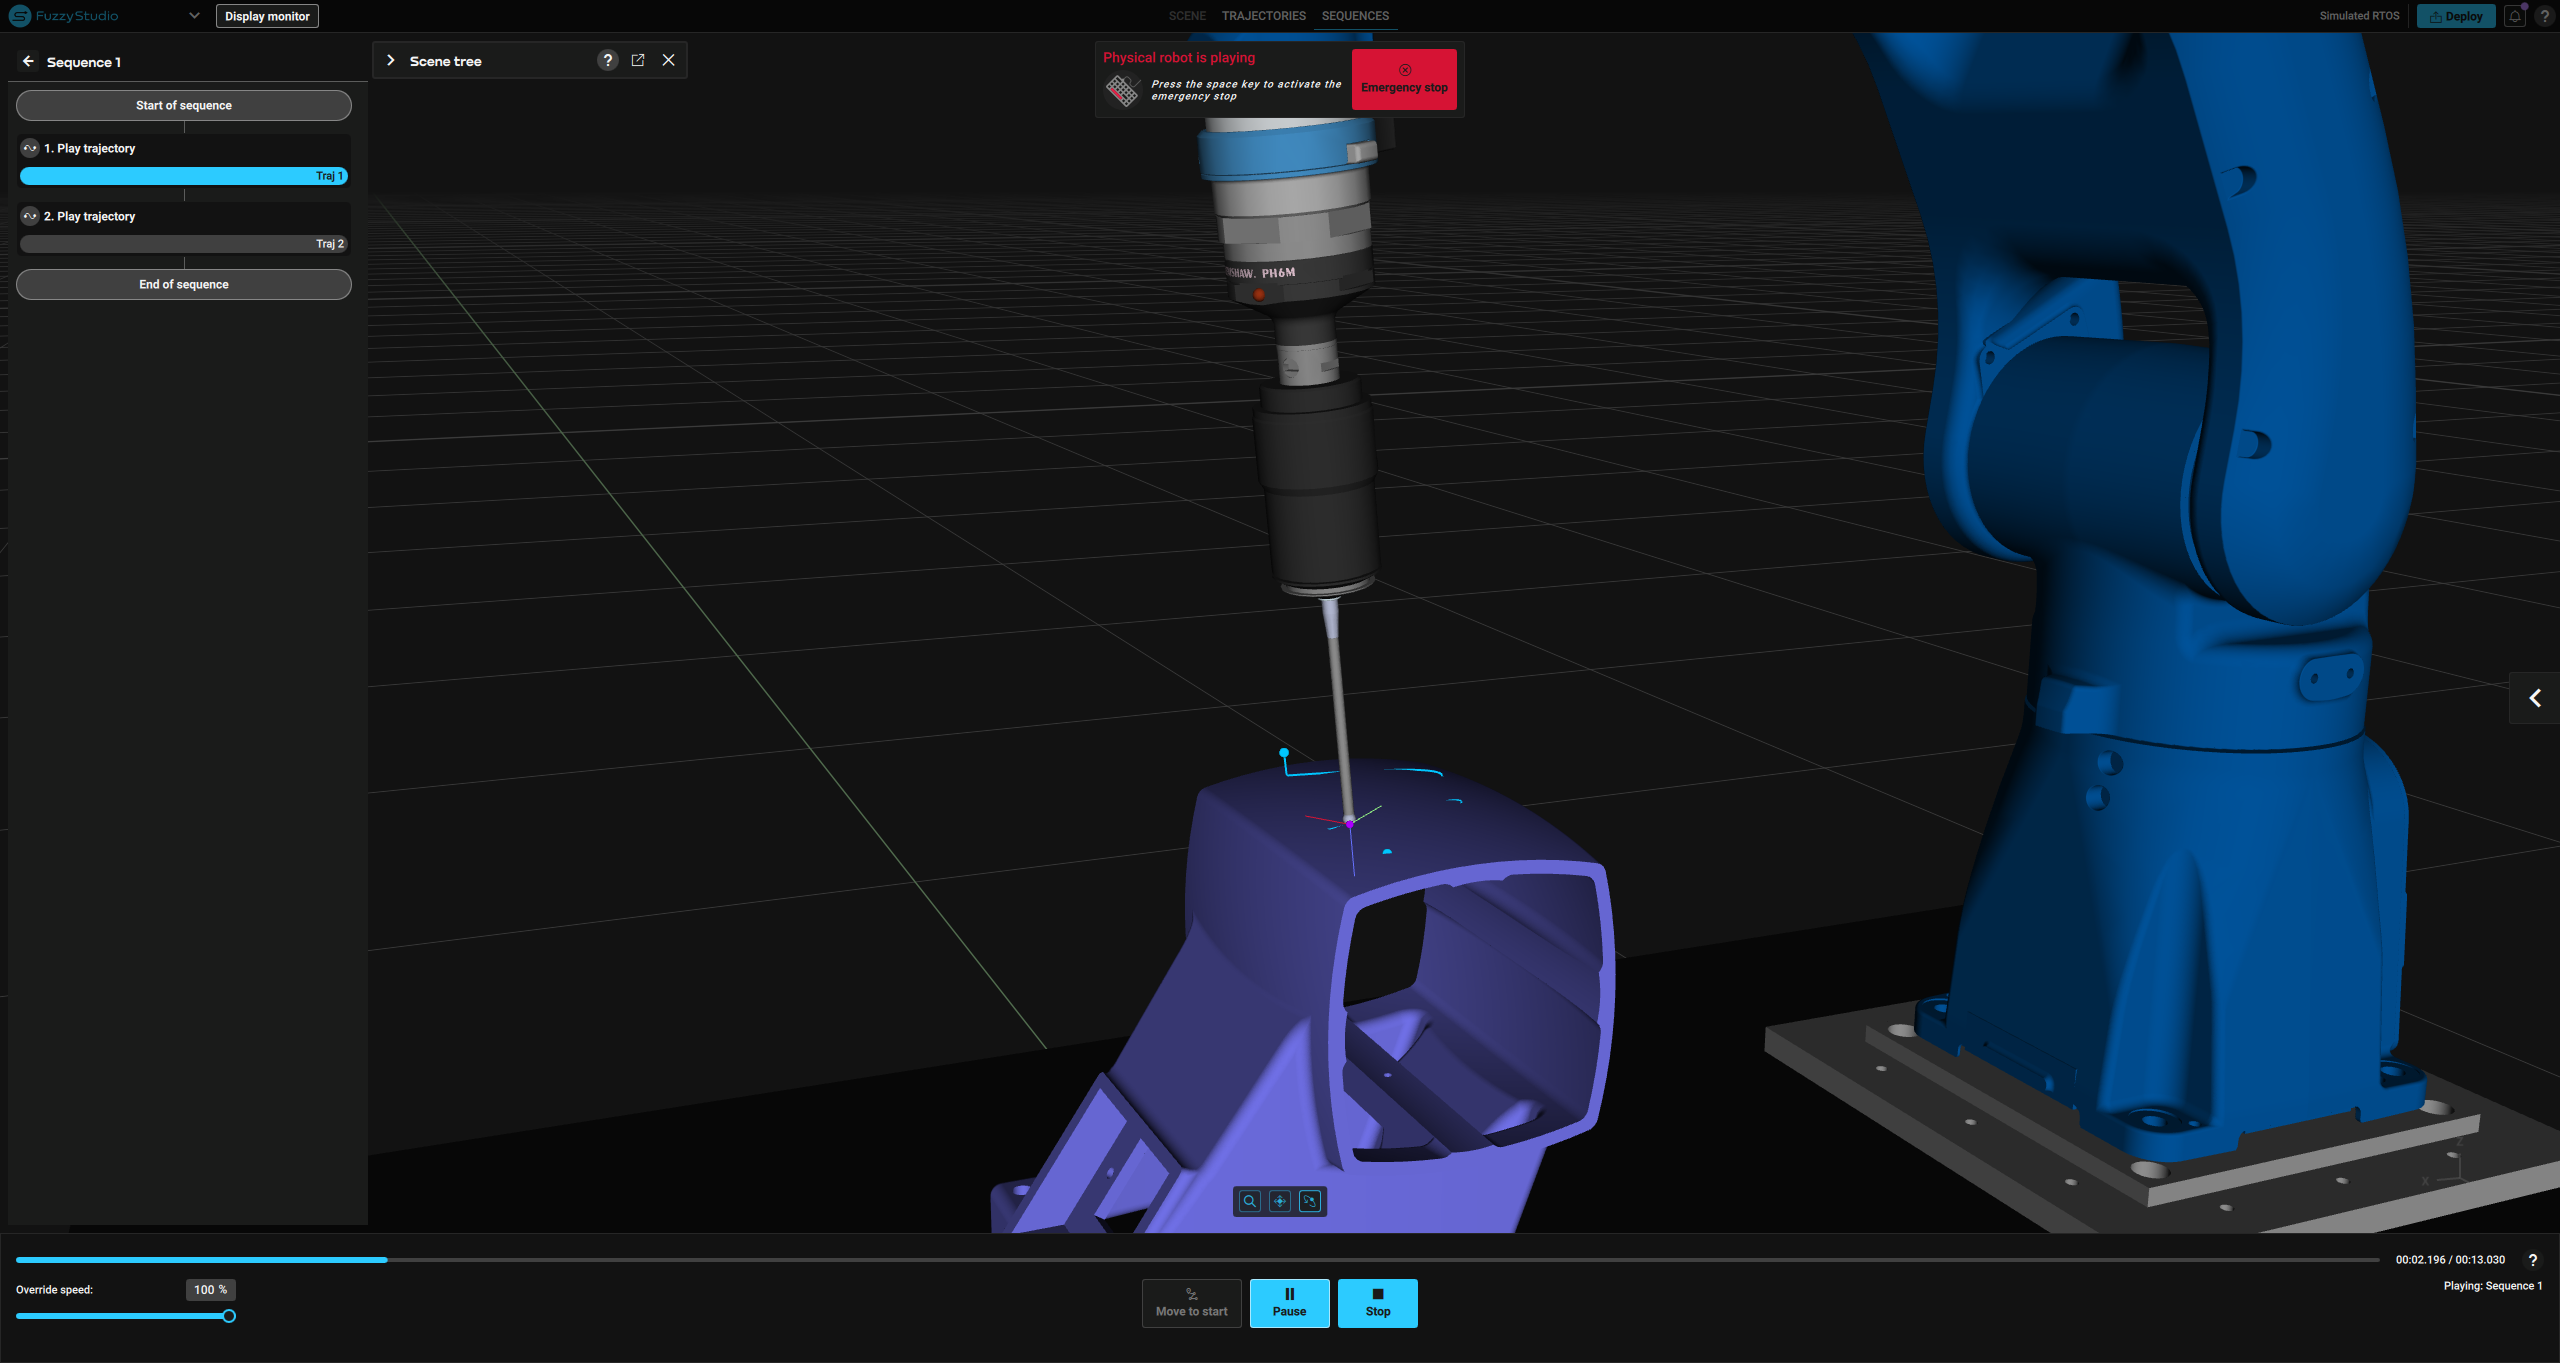Stop the sequence playback
The height and width of the screenshot is (1363, 2560).
point(1378,1303)
